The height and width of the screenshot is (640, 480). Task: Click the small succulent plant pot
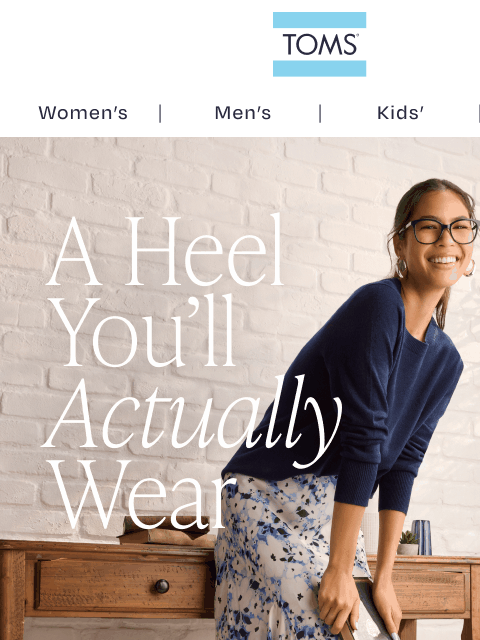[408, 544]
